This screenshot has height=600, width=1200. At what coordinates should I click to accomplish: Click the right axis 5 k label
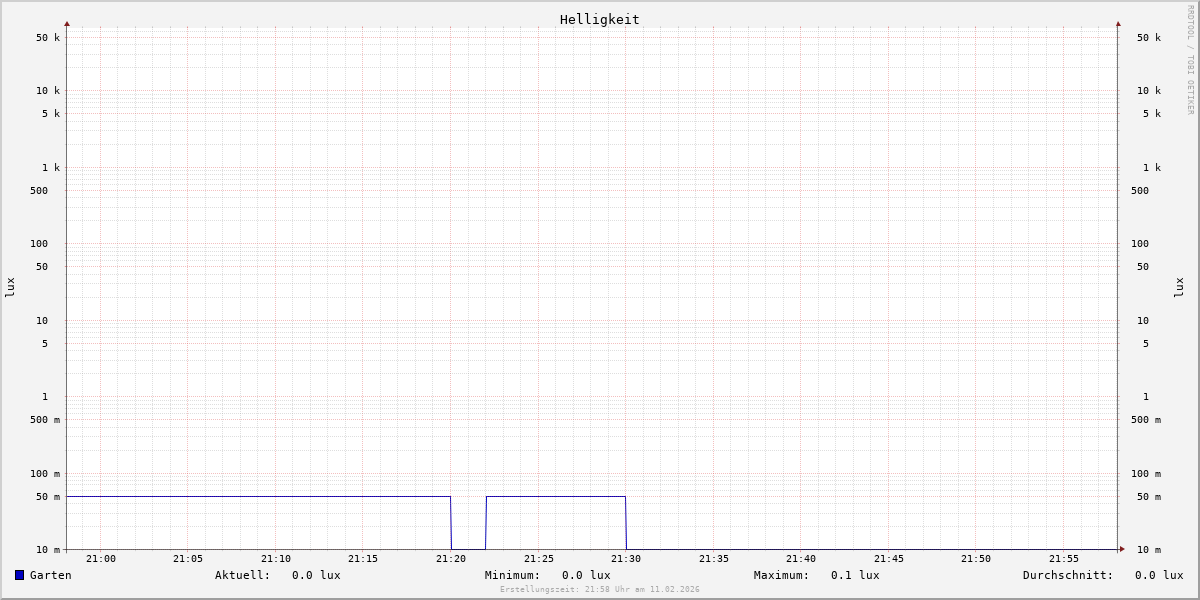(x=1152, y=114)
